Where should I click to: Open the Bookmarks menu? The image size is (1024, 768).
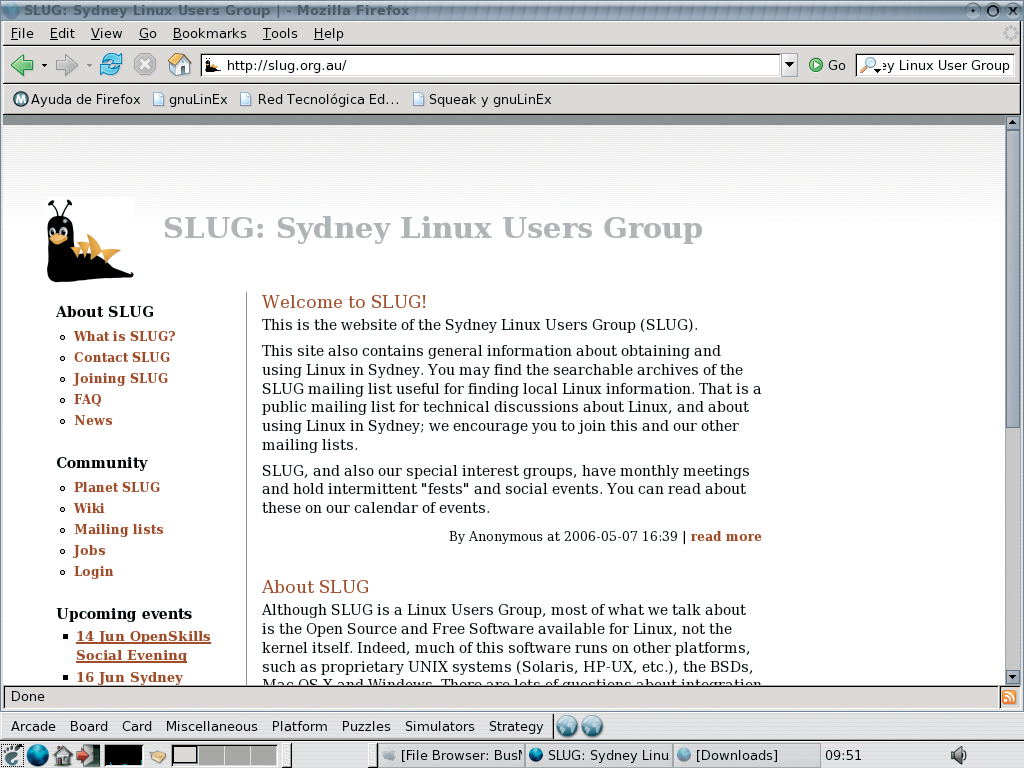[x=210, y=33]
